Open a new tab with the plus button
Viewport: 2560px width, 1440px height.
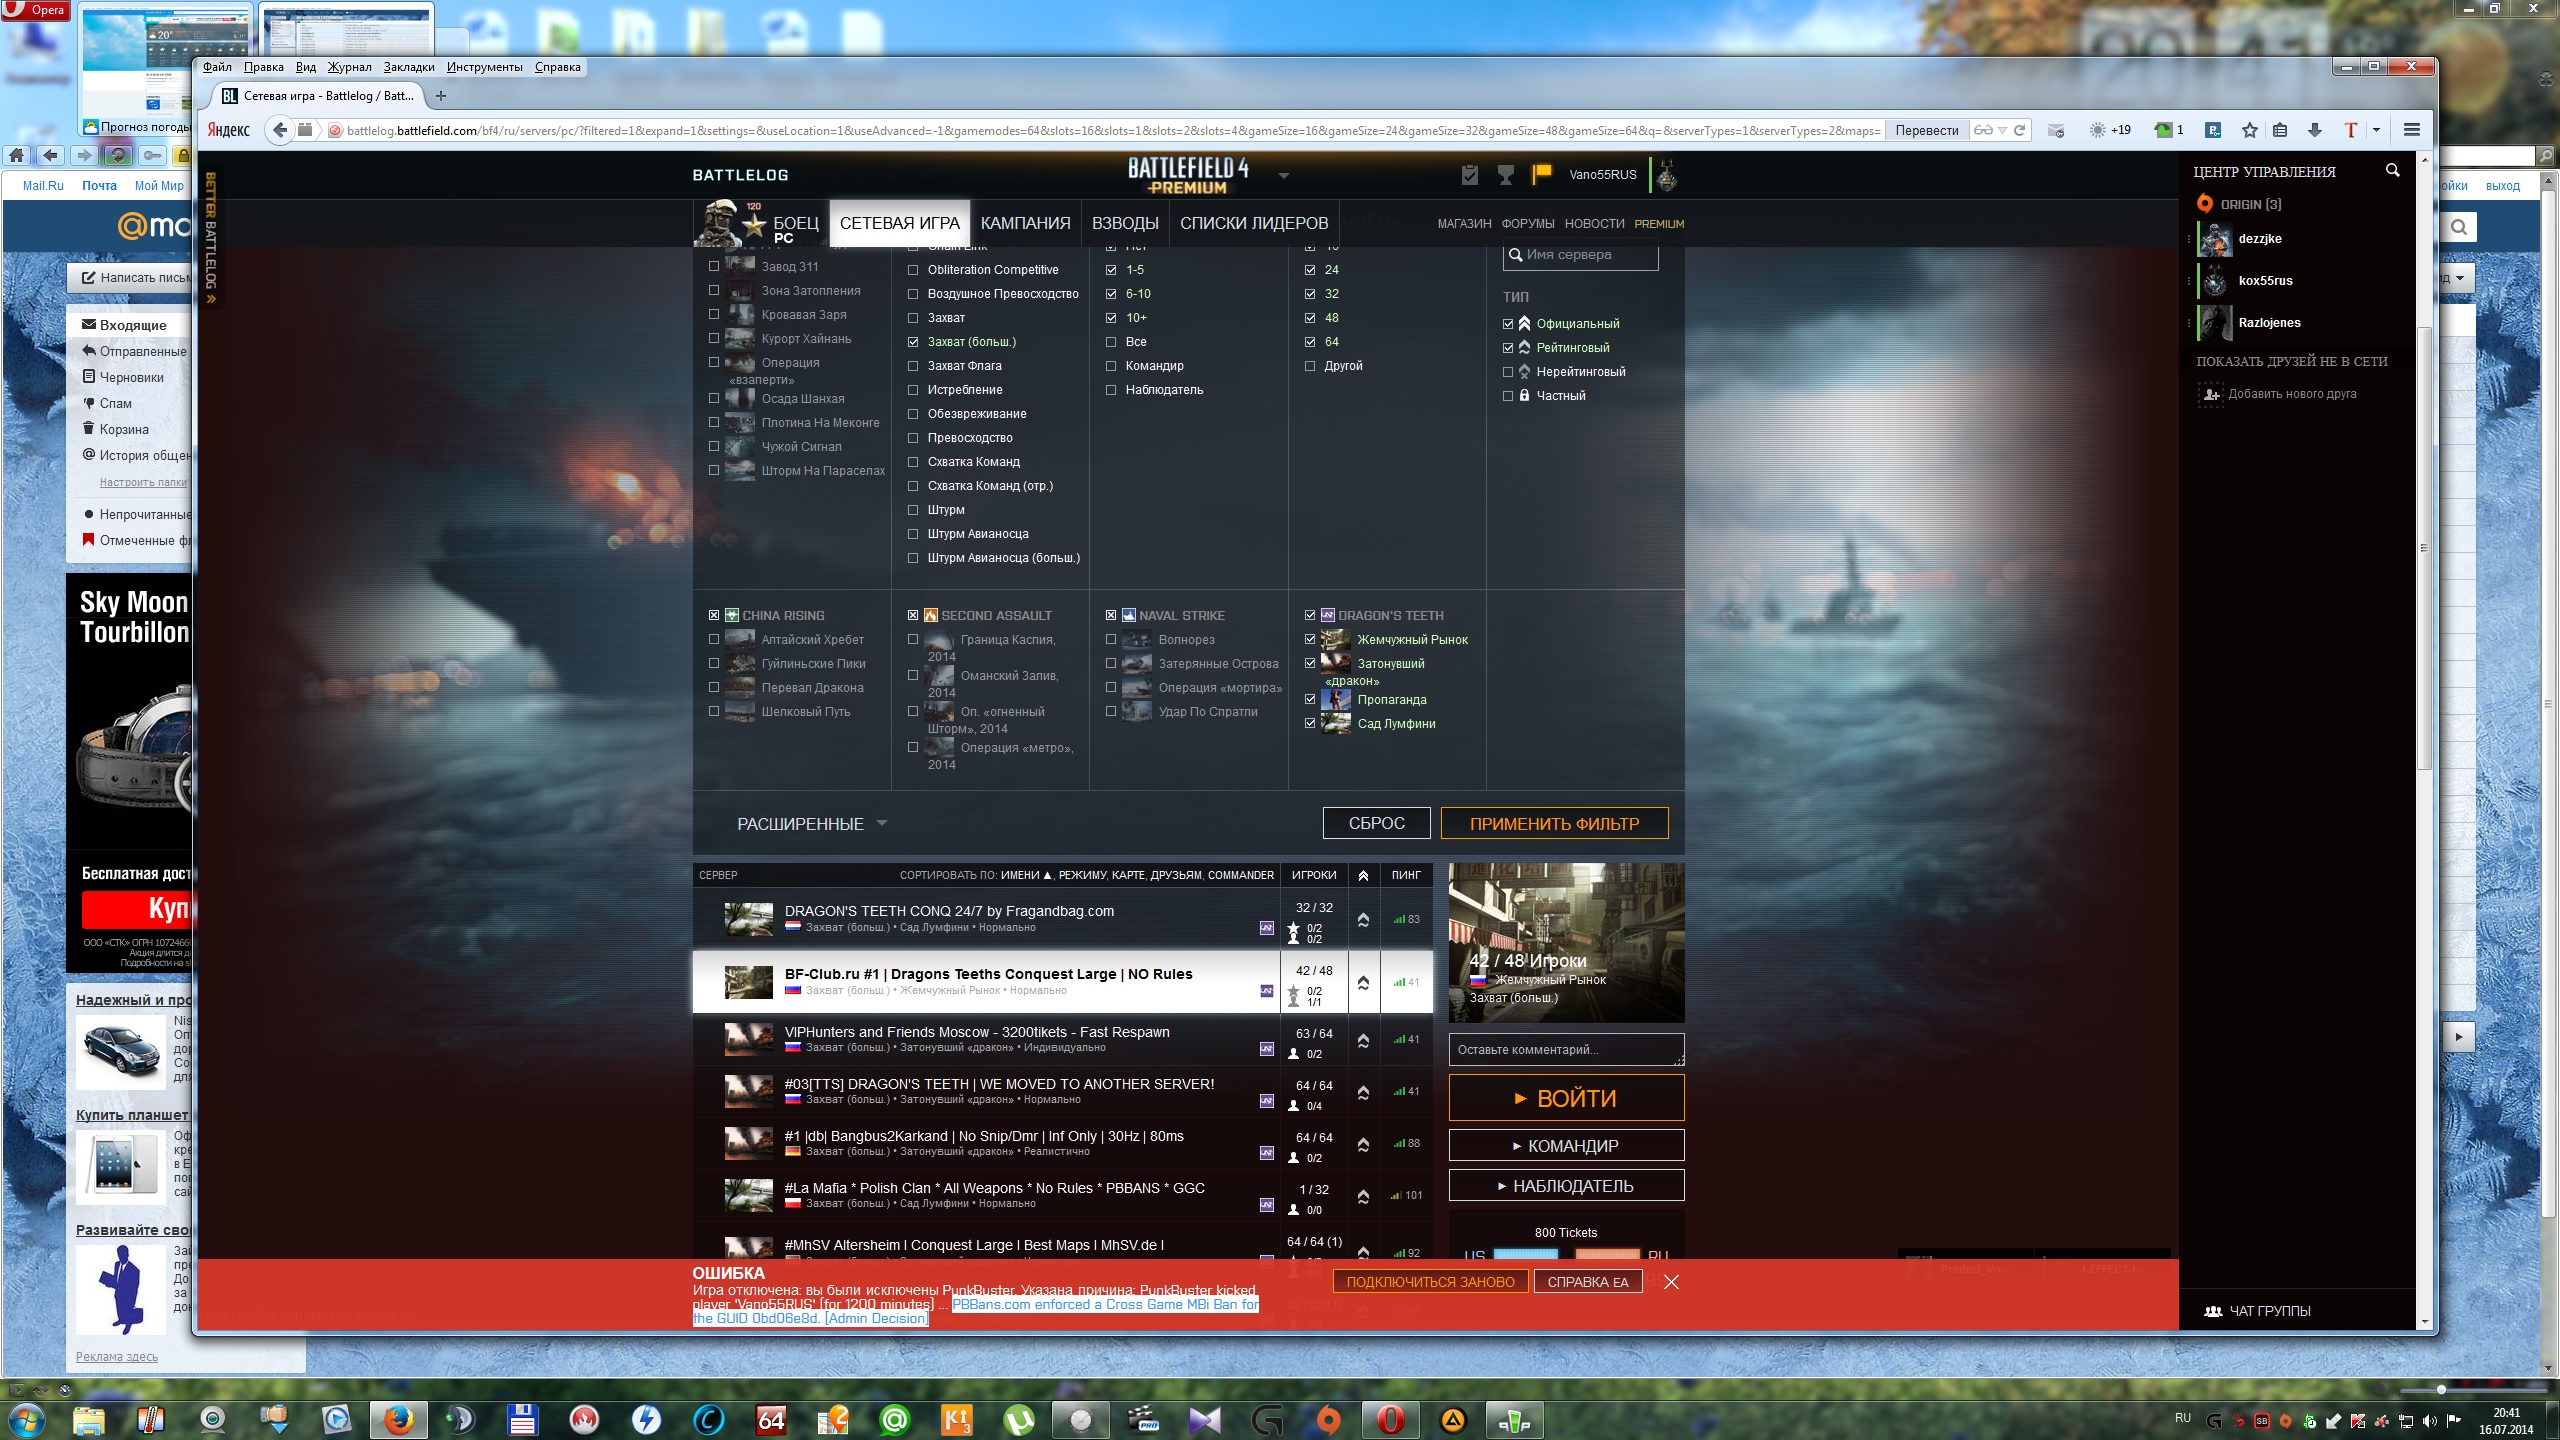click(441, 96)
